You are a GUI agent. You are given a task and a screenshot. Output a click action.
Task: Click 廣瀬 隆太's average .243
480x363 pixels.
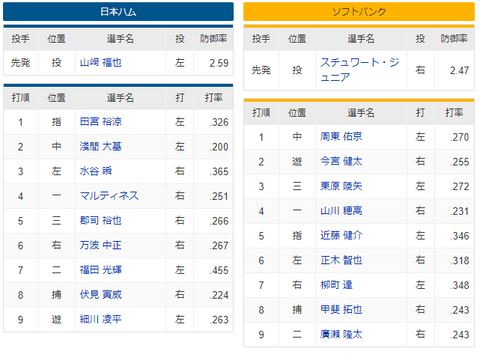click(460, 334)
